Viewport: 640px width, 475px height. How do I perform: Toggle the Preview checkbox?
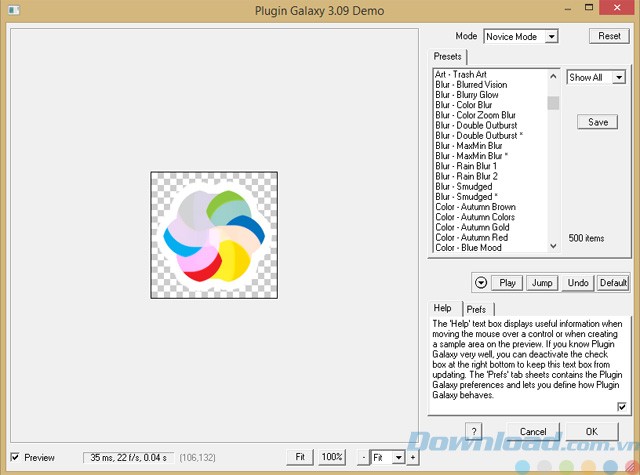15,457
